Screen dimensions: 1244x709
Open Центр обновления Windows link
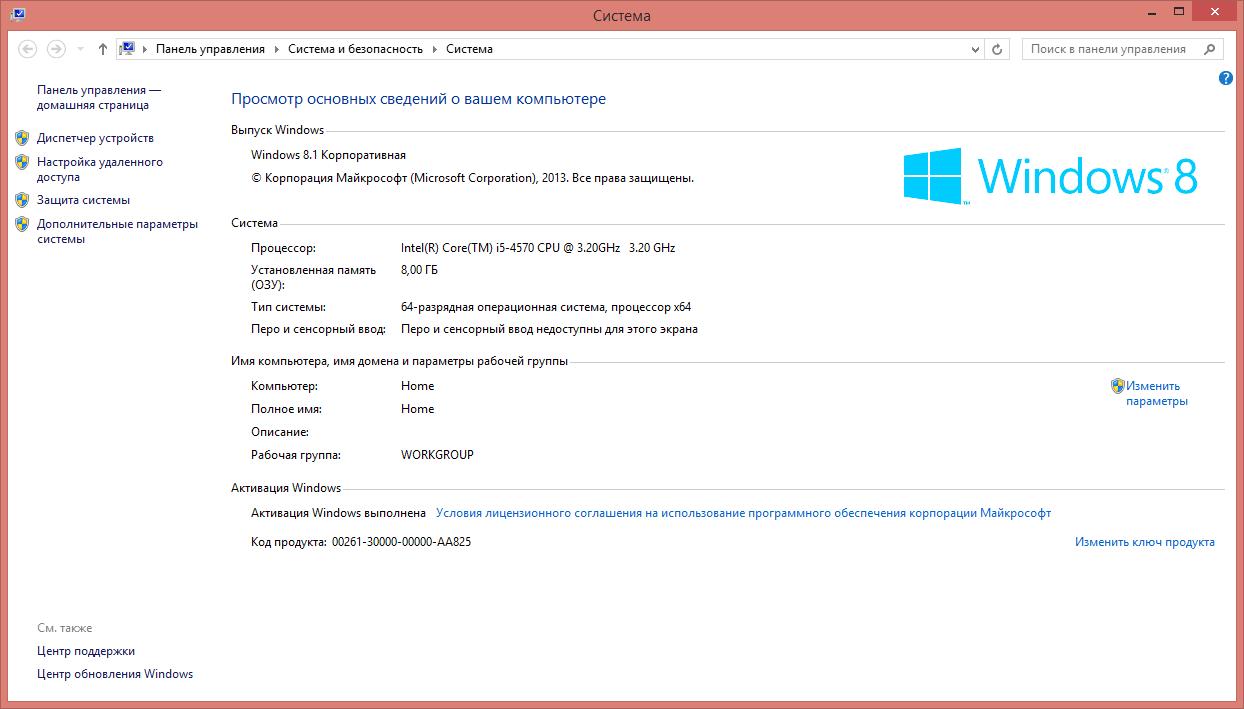coord(115,674)
